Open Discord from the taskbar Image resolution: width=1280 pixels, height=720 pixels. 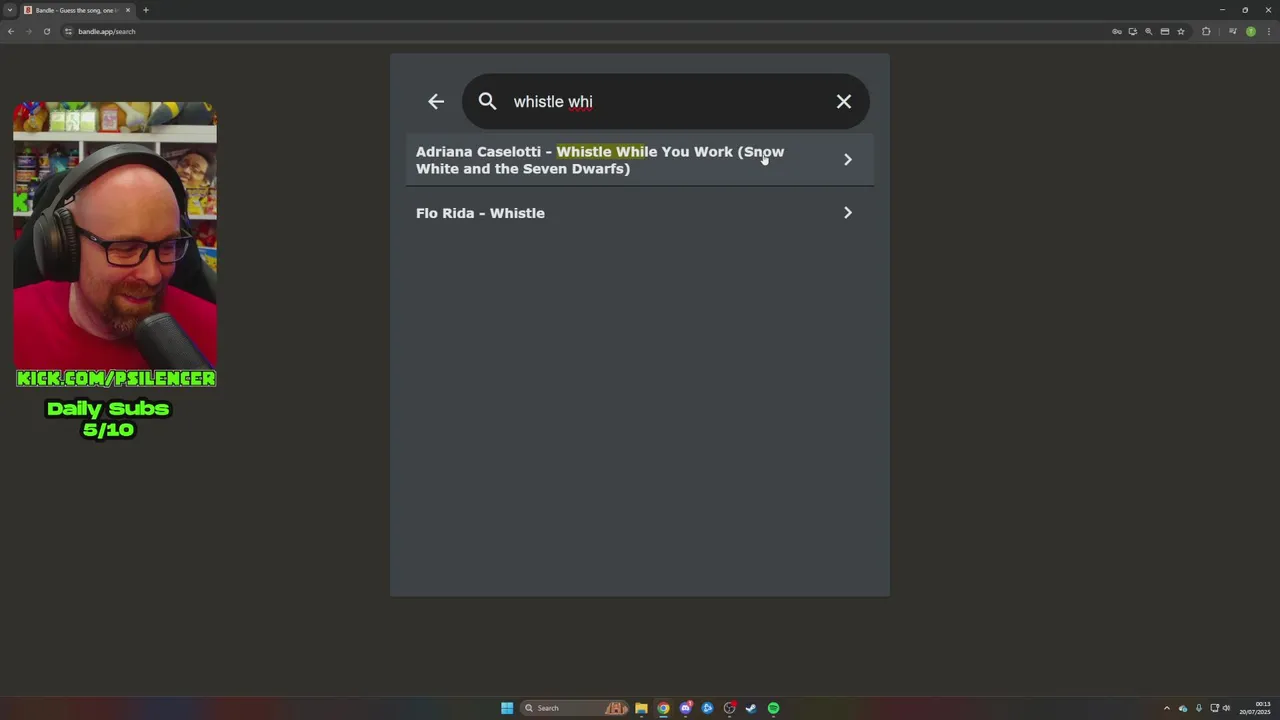[x=685, y=708]
